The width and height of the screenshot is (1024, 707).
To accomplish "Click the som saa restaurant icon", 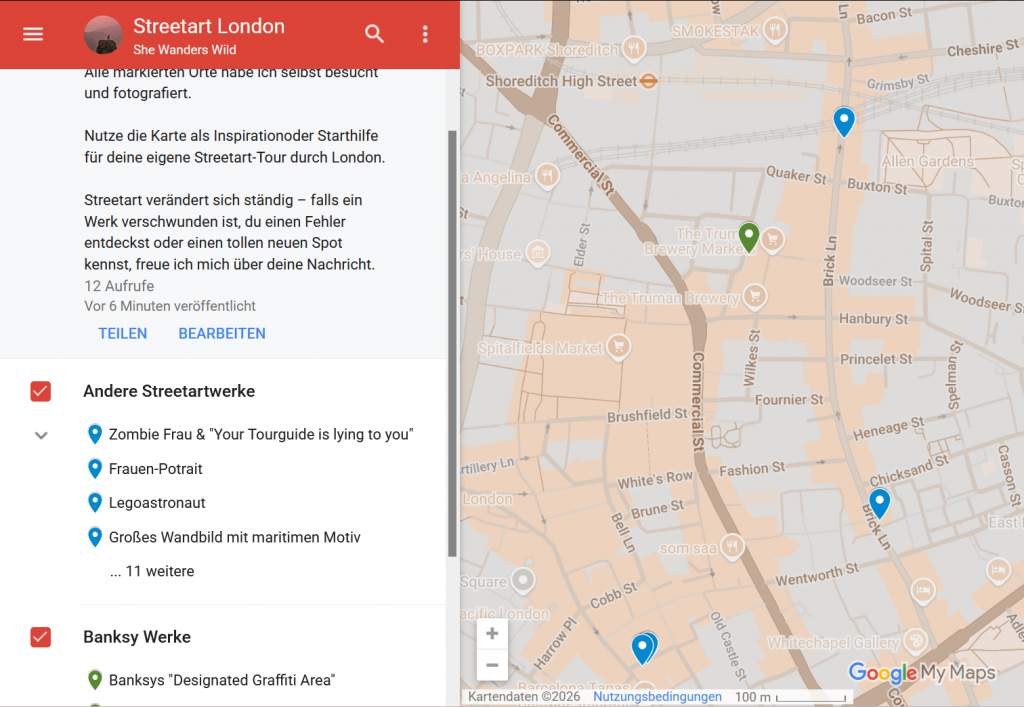I will click(732, 546).
